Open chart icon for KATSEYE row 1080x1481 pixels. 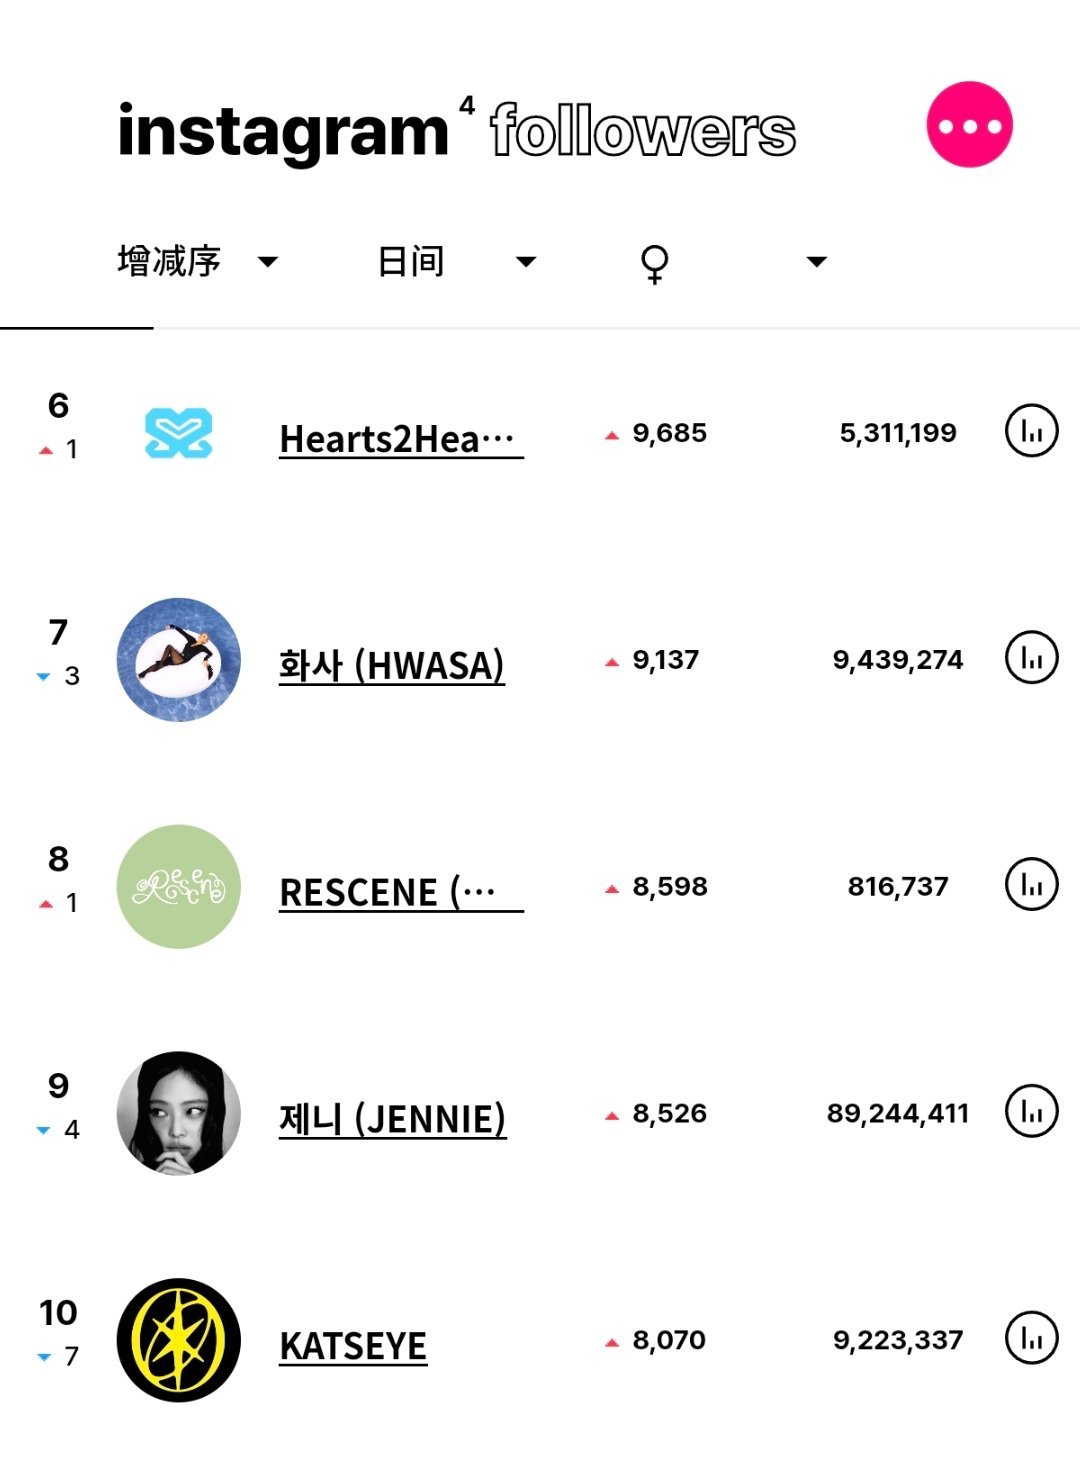coord(1031,1338)
